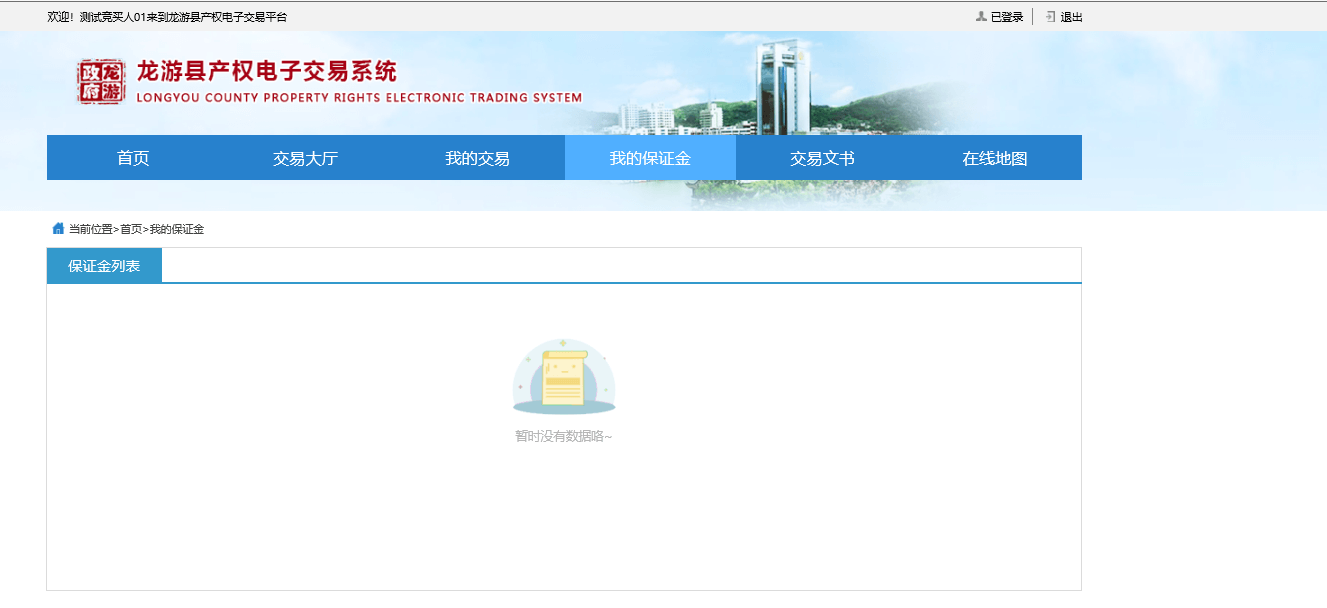
Task: Click the logout door icon
Action: click(x=1050, y=17)
